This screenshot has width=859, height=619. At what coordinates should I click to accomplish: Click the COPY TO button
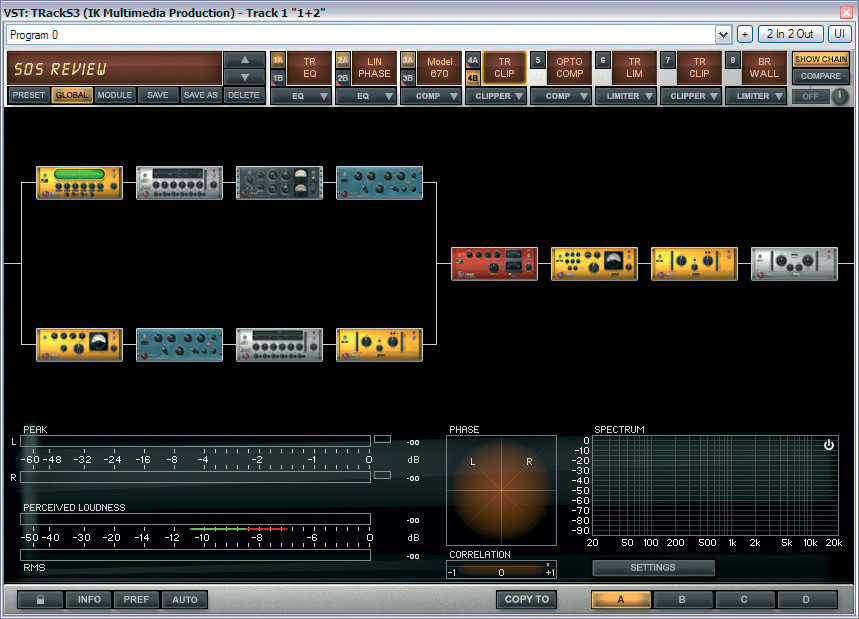tap(526, 599)
